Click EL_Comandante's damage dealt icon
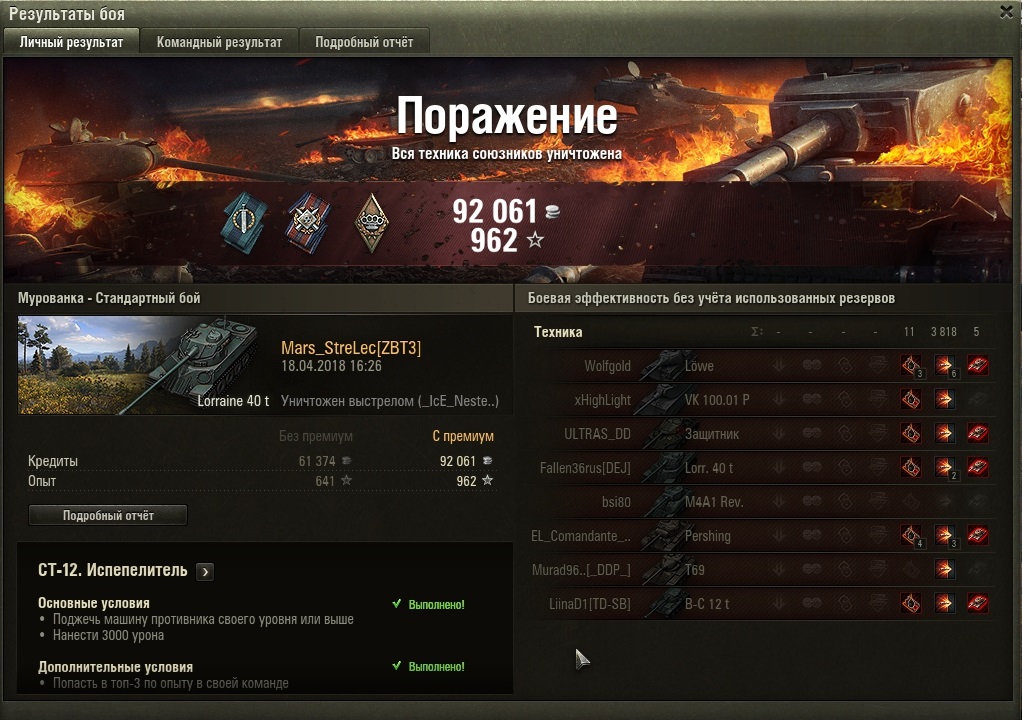1022x720 pixels. tap(944, 536)
